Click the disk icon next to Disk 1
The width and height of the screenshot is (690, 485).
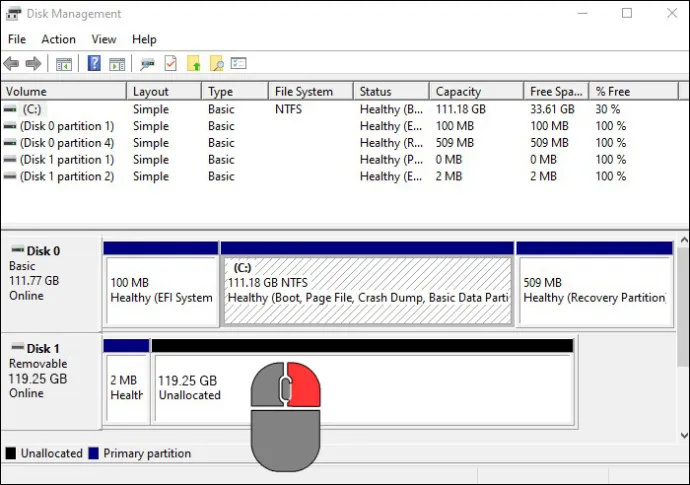[18, 347]
